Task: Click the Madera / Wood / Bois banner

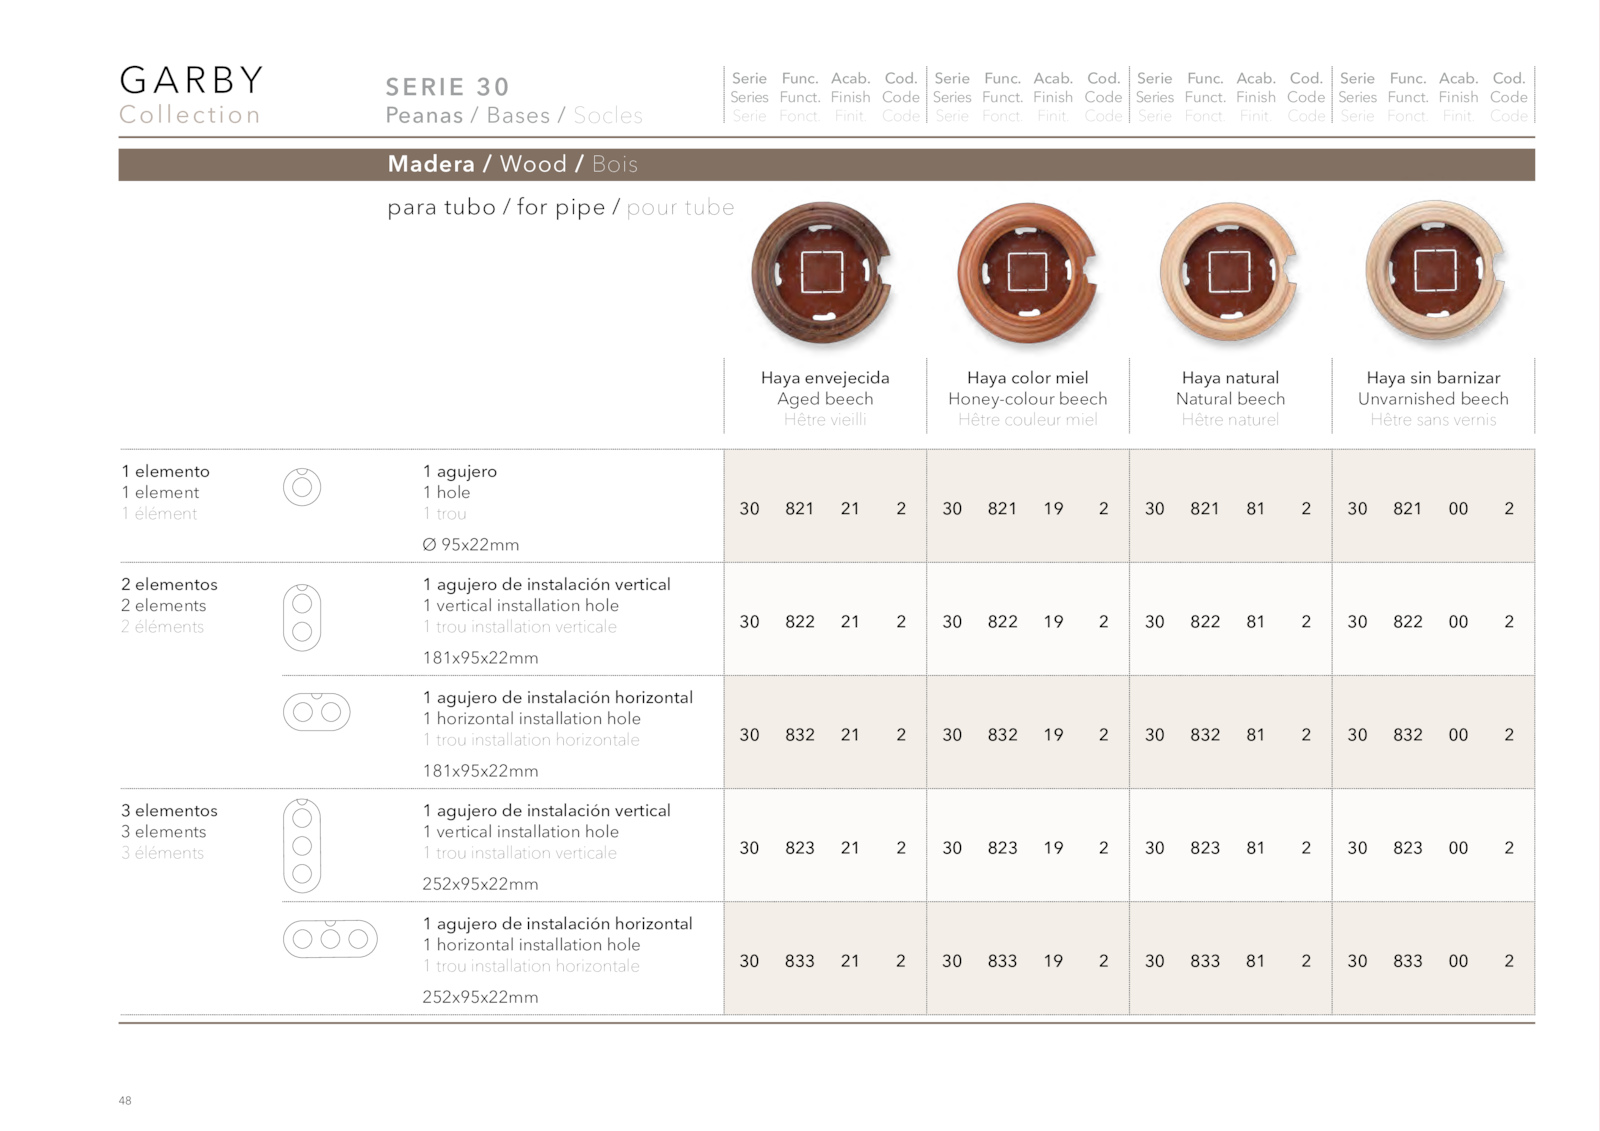Action: (826, 164)
